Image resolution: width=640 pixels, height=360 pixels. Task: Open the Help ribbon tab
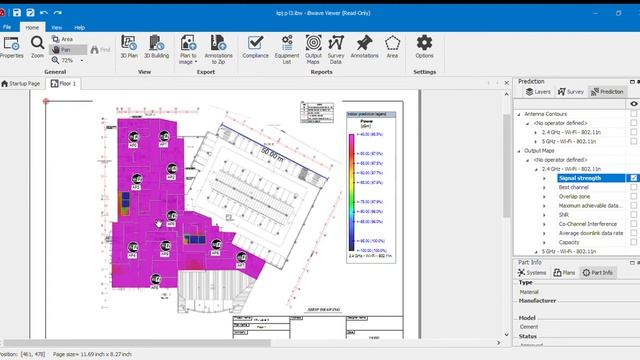80,27
